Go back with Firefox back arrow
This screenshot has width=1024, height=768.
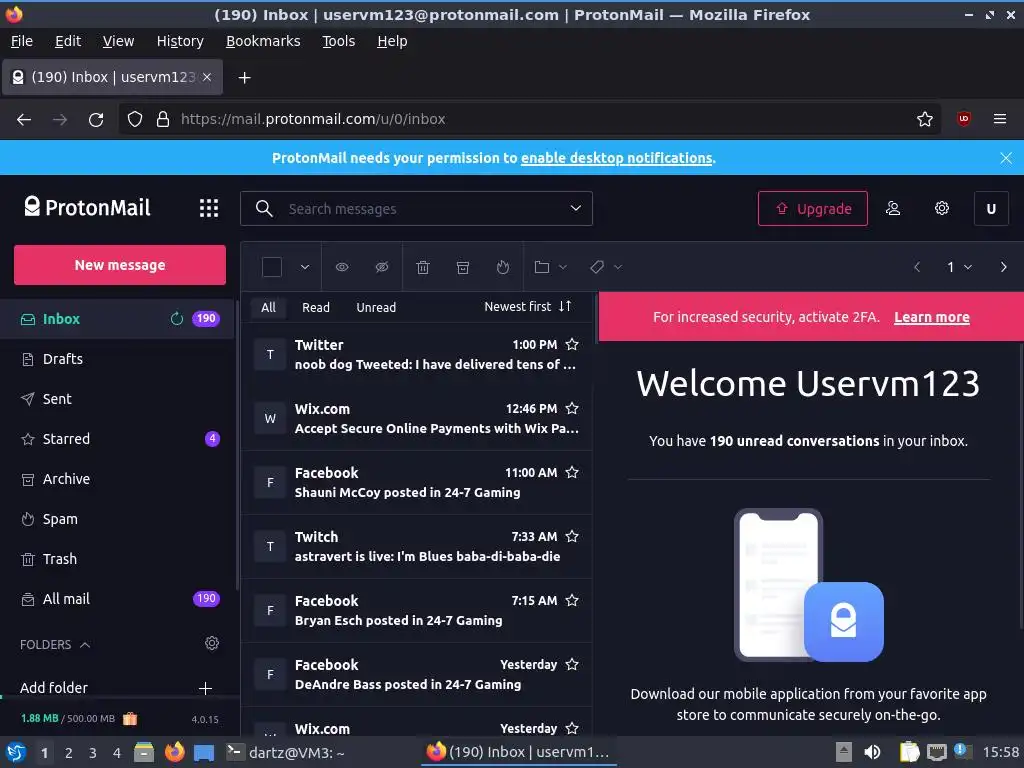24,120
